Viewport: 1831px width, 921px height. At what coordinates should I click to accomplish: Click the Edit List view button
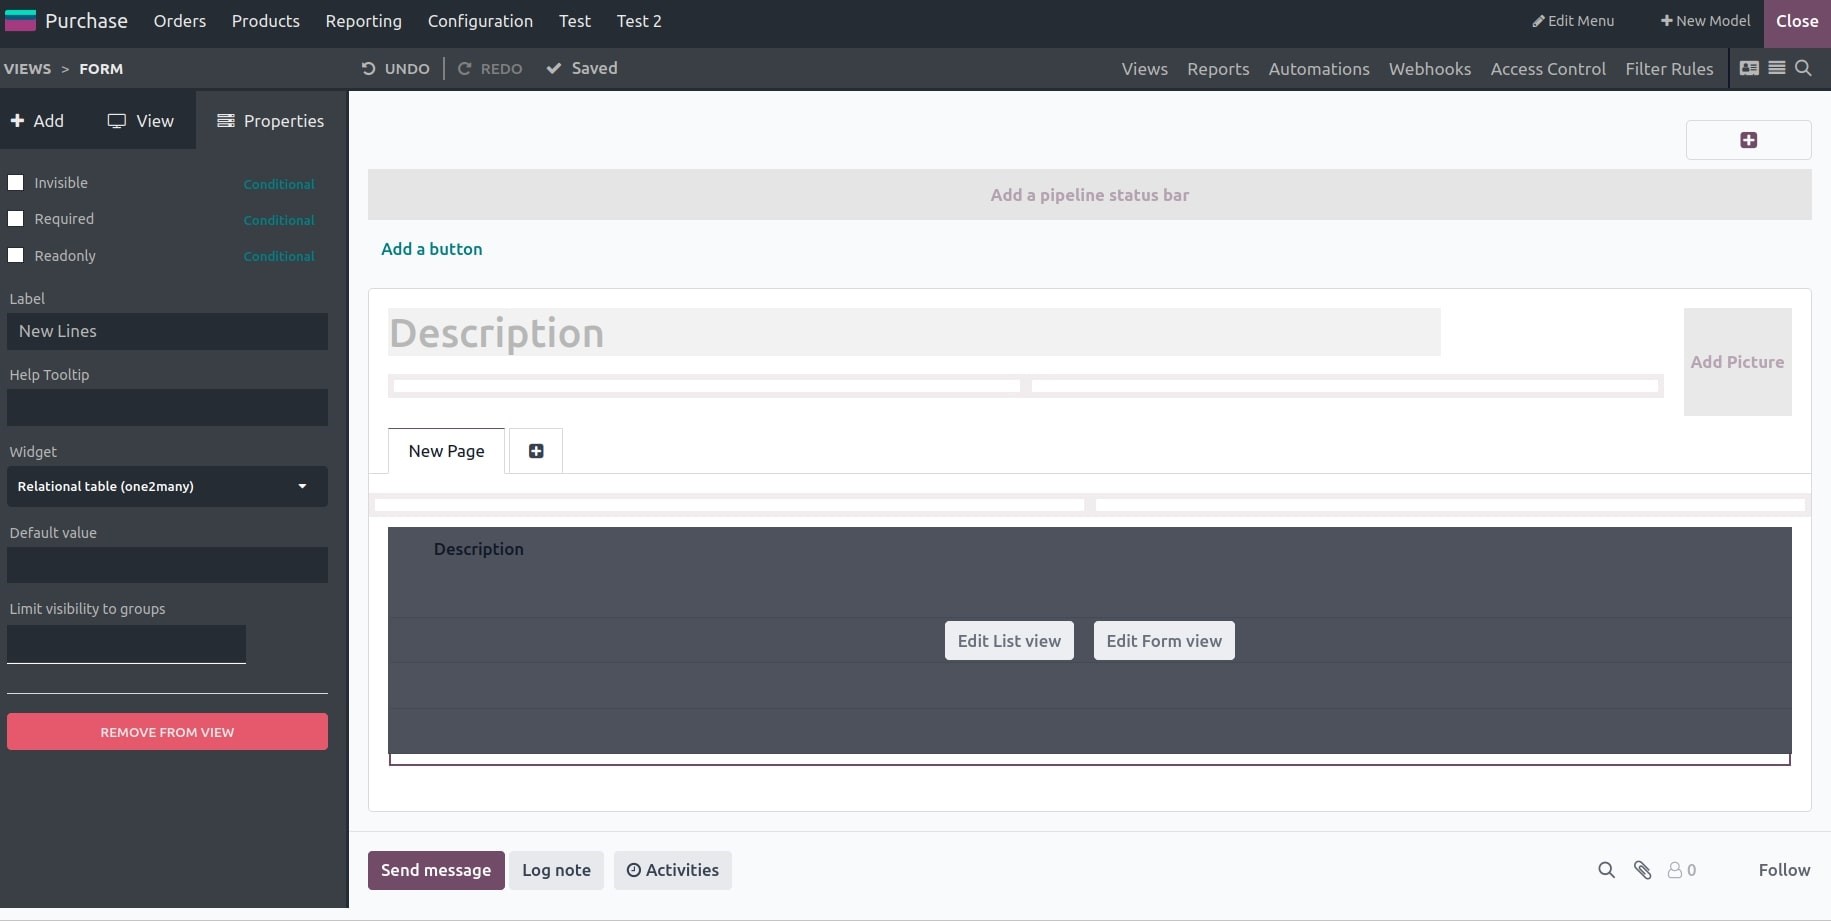tap(1009, 641)
